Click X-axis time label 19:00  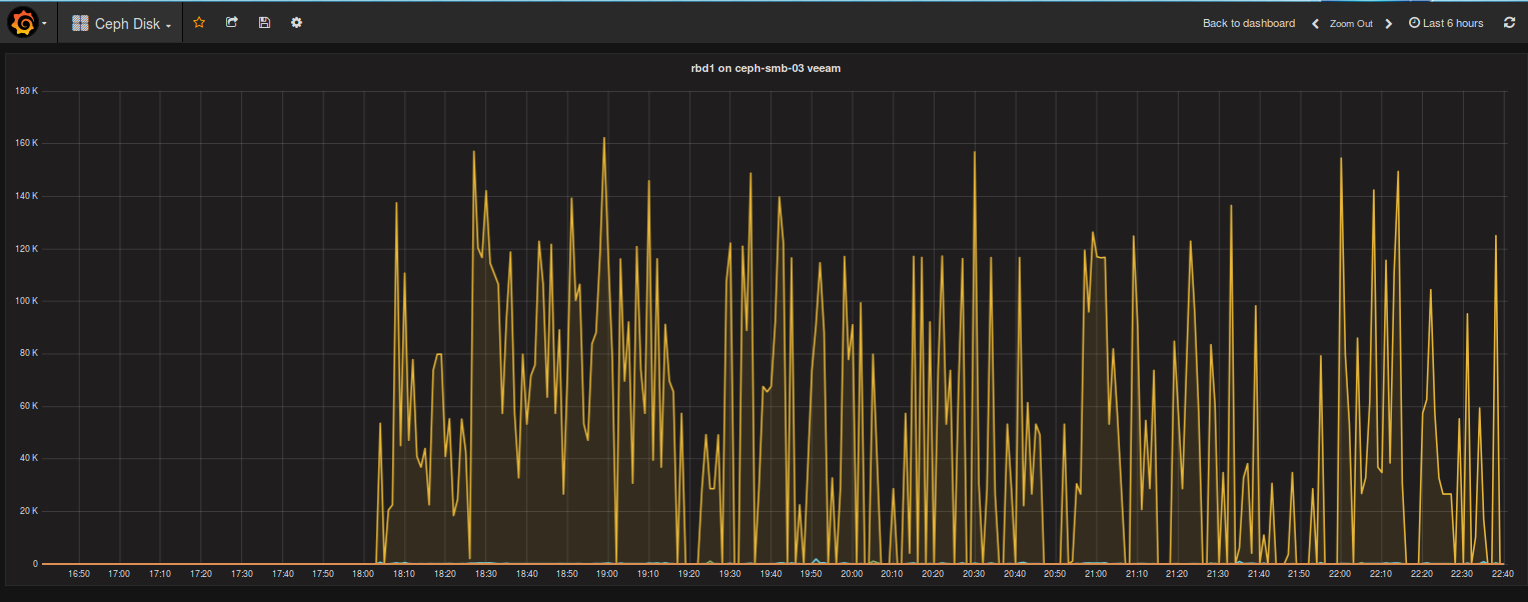(x=608, y=574)
